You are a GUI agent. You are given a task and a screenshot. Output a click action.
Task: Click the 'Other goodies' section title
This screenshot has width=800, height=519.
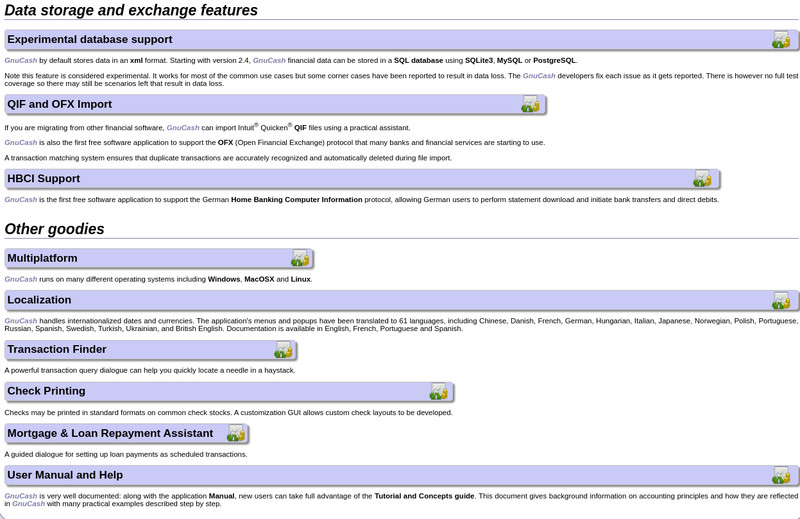pos(55,229)
